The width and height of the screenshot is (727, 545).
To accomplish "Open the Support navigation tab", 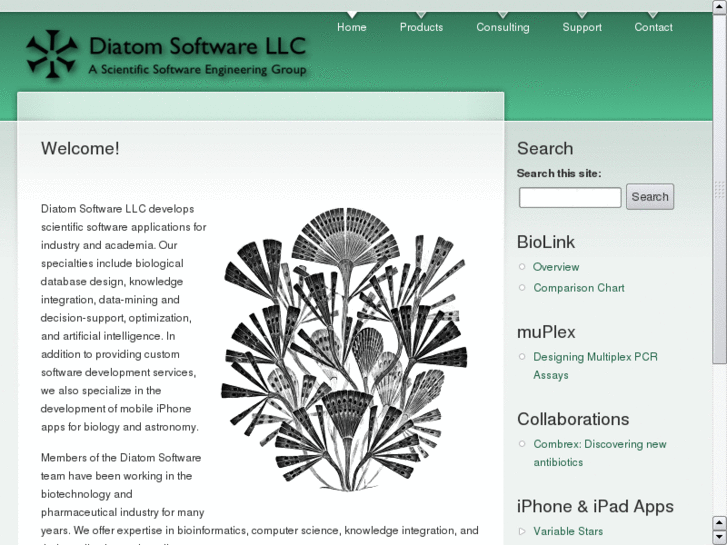I will click(582, 27).
